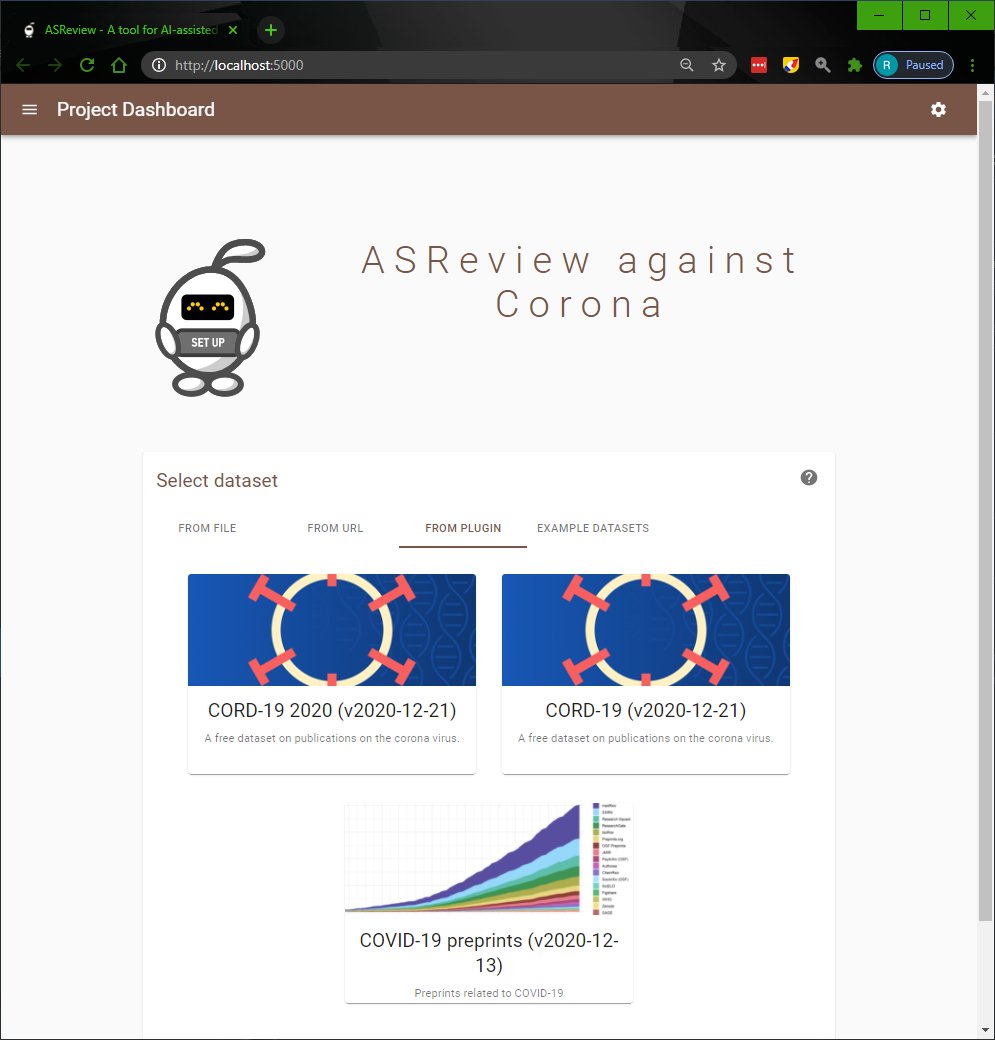This screenshot has width=995, height=1040.
Task: Open the Paused profile button
Action: click(913, 65)
